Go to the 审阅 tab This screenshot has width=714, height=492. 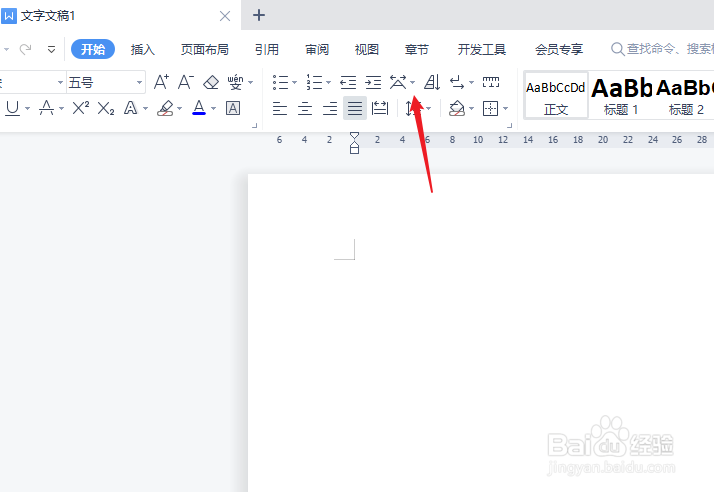point(317,49)
